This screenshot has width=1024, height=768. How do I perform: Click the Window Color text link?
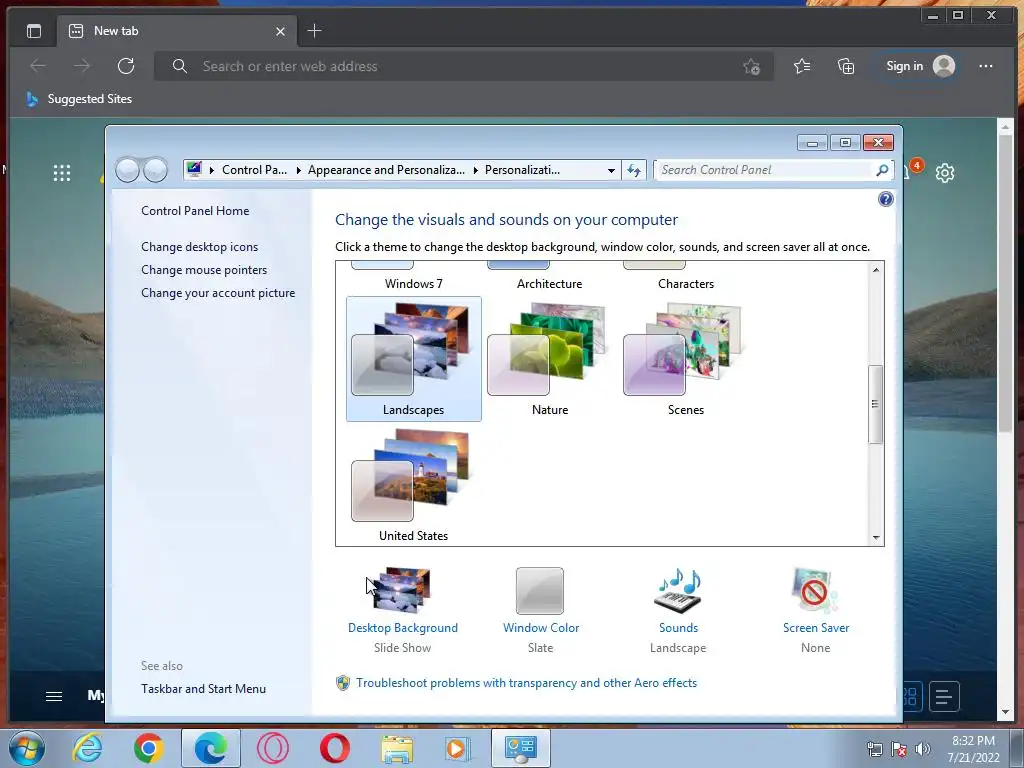click(x=541, y=628)
